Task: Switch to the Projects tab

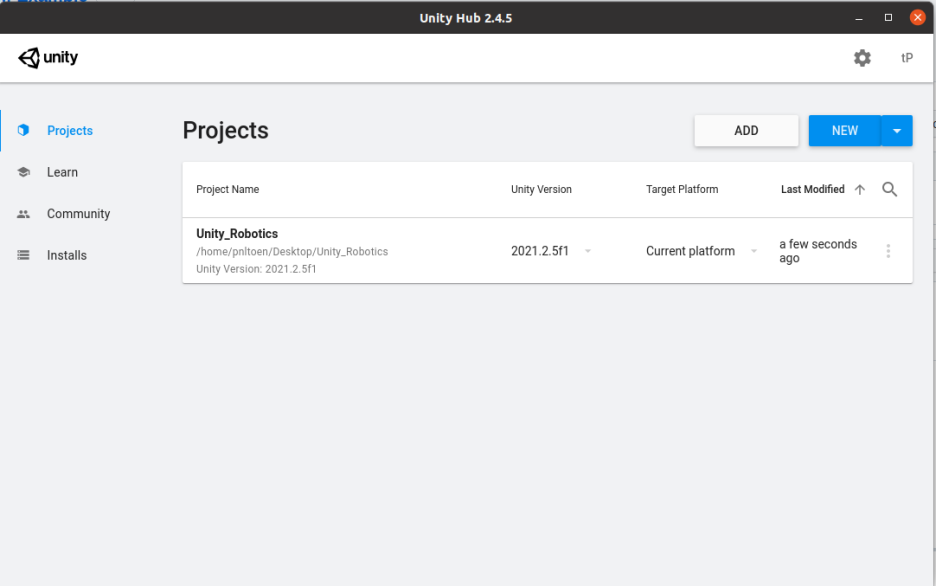Action: coord(70,130)
